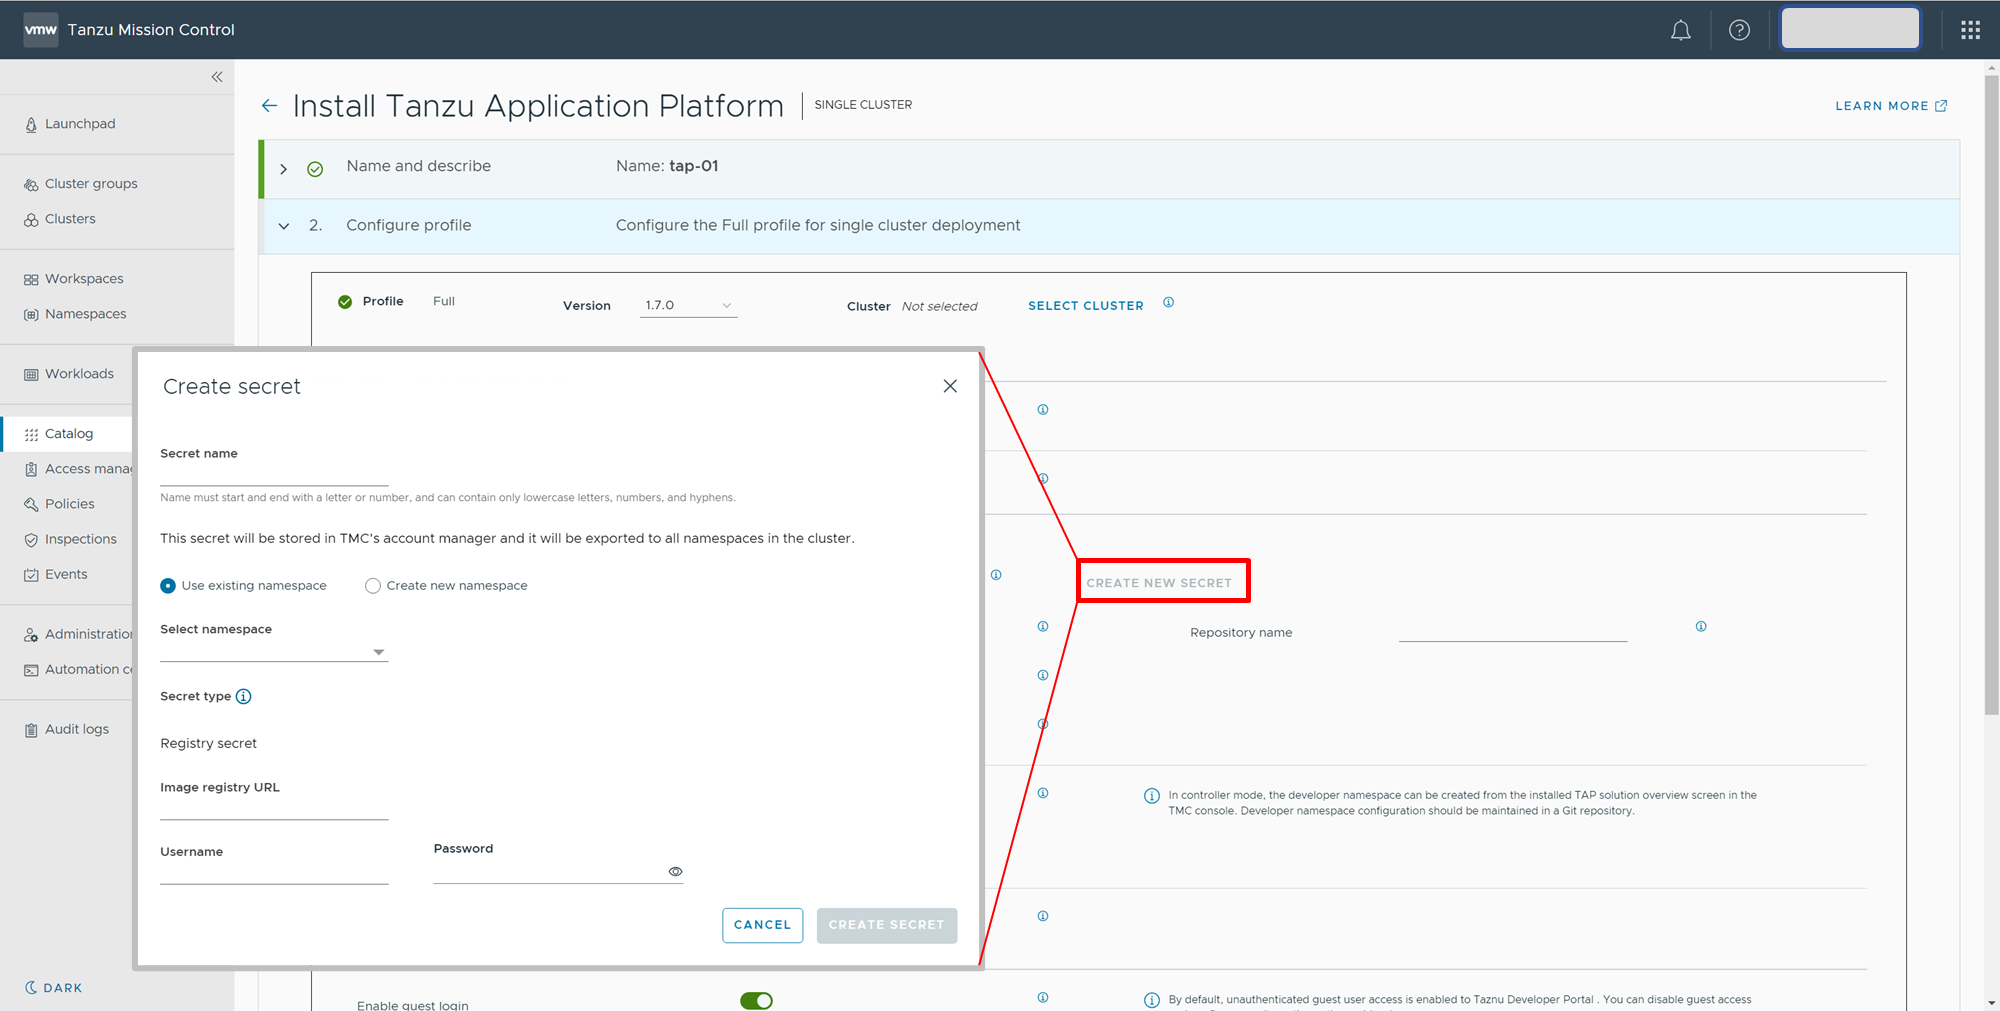This screenshot has width=2000, height=1011.
Task: Go to Workspaces in the sidebar
Action: pos(84,279)
